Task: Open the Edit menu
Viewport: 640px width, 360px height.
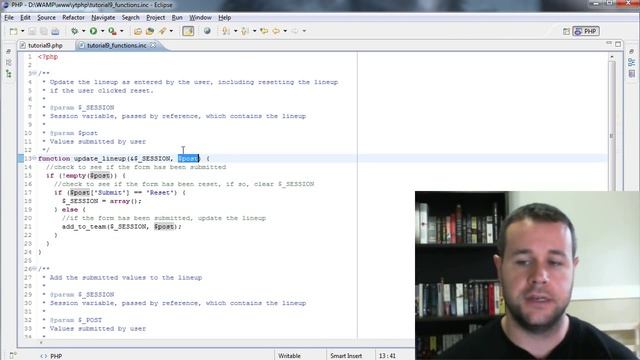Action: 25,18
